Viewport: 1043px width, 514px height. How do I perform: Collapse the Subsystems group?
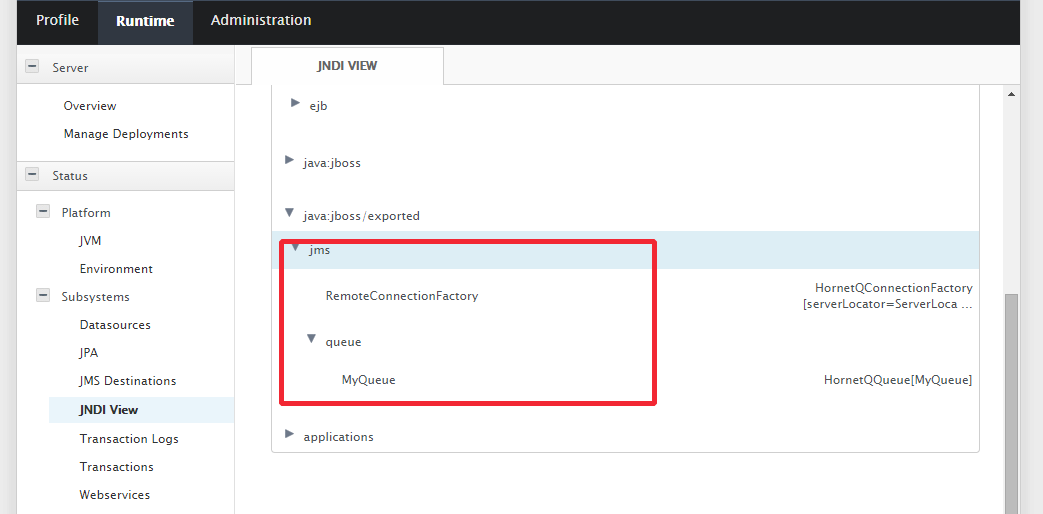point(43,295)
